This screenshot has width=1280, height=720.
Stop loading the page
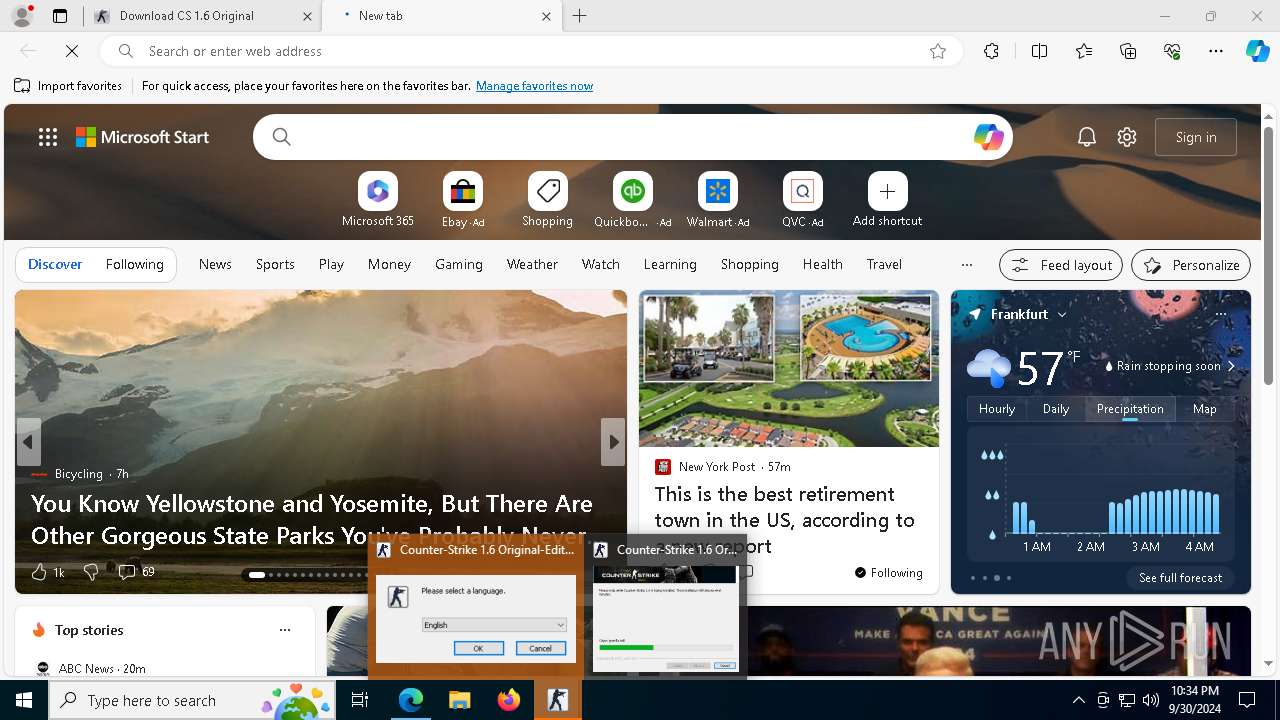click(72, 51)
